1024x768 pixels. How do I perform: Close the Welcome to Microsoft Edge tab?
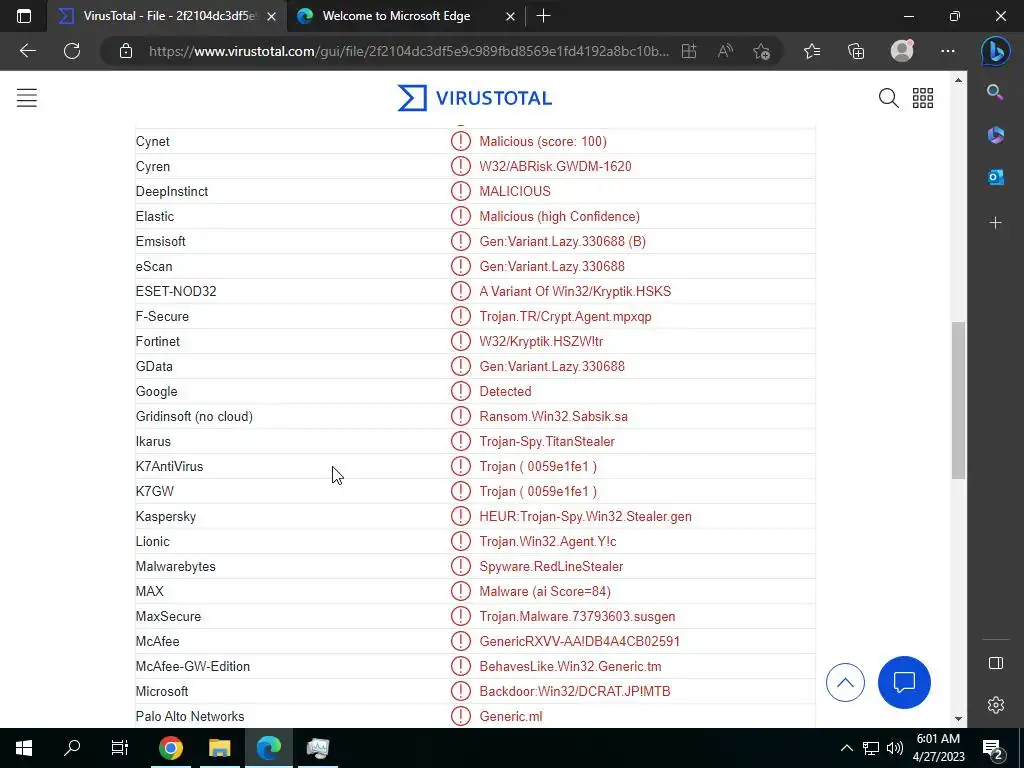[x=511, y=16]
